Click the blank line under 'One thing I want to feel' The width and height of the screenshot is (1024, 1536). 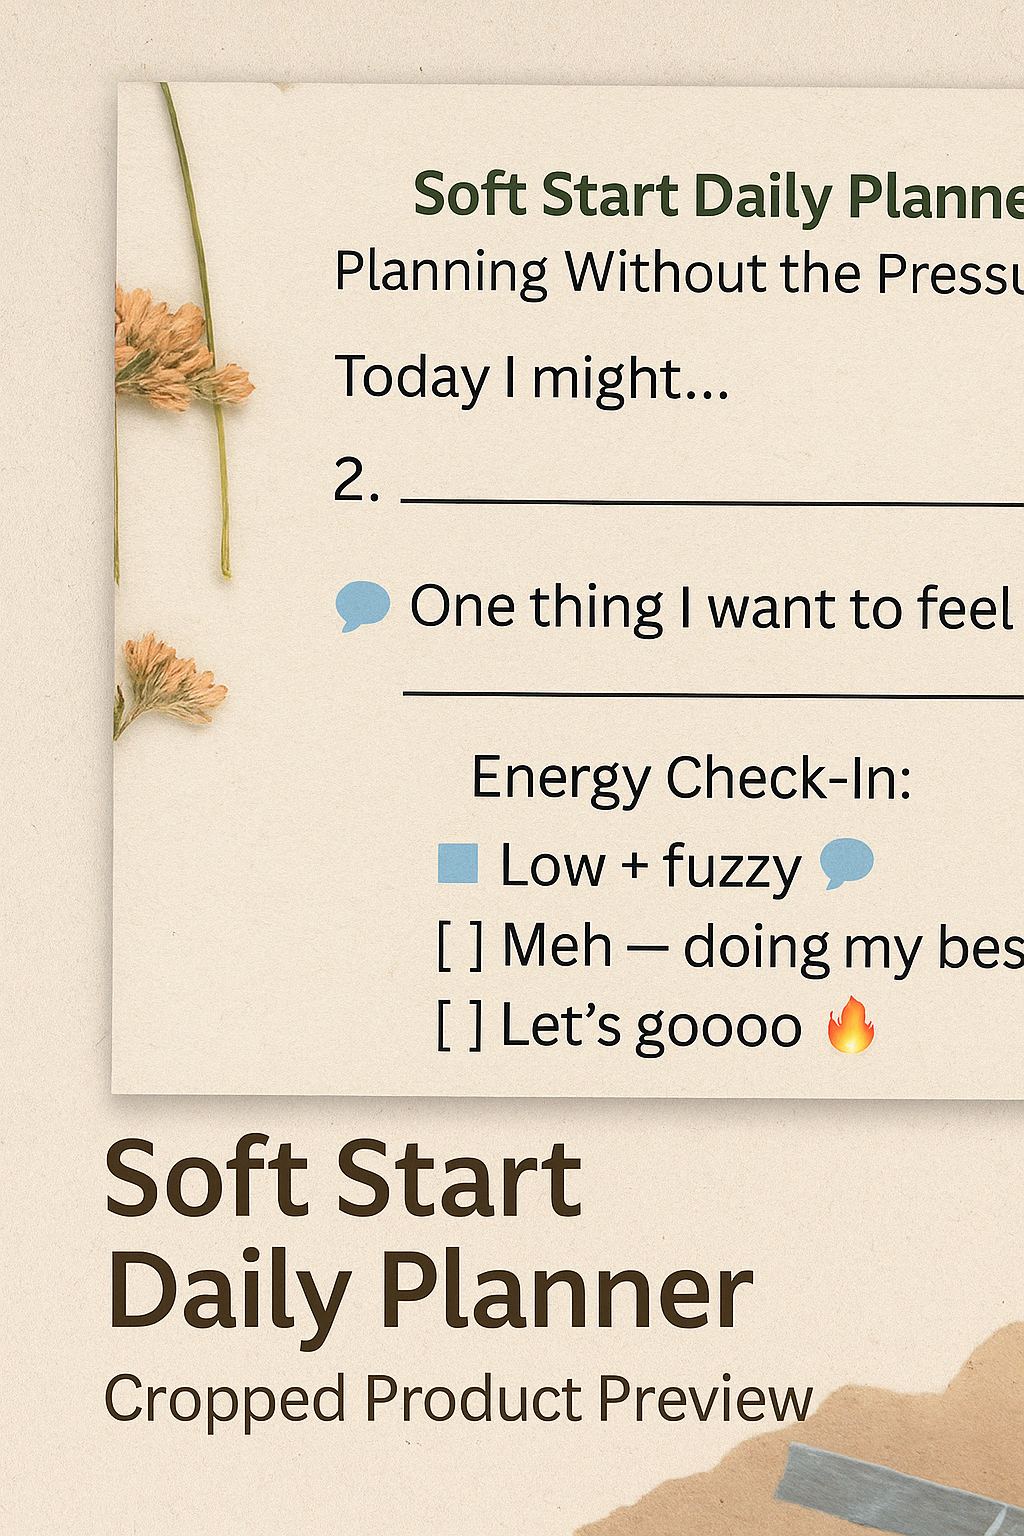(x=713, y=693)
